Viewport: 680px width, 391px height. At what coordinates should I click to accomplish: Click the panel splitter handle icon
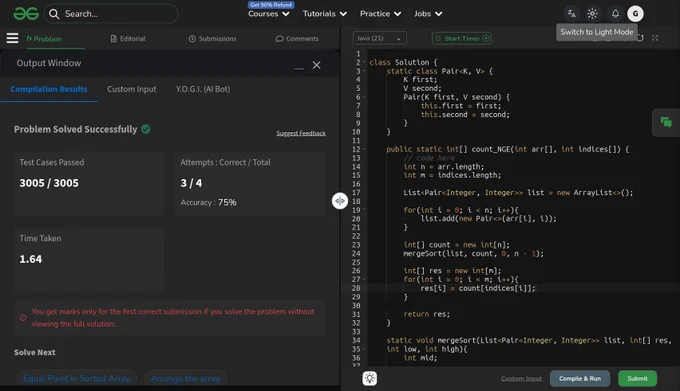[340, 201]
